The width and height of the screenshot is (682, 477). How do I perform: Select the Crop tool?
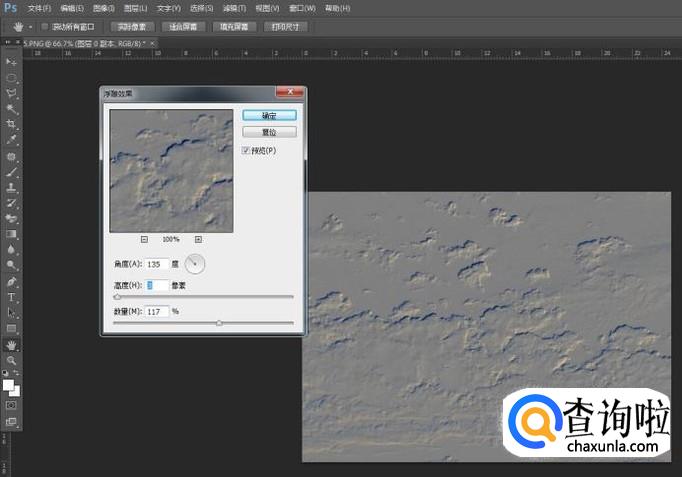12,124
